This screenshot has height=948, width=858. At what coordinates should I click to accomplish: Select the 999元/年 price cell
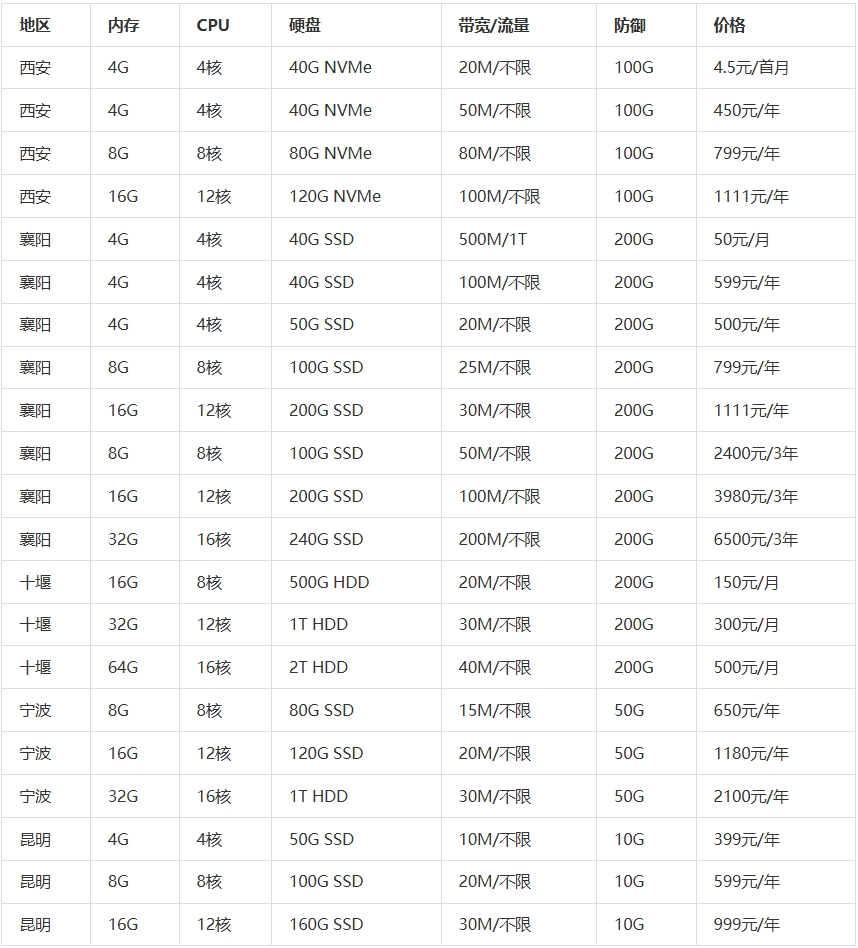click(746, 925)
